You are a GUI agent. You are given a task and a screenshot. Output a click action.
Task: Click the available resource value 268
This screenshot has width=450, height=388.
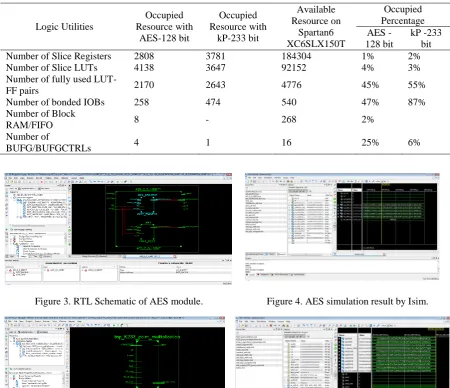(x=289, y=119)
